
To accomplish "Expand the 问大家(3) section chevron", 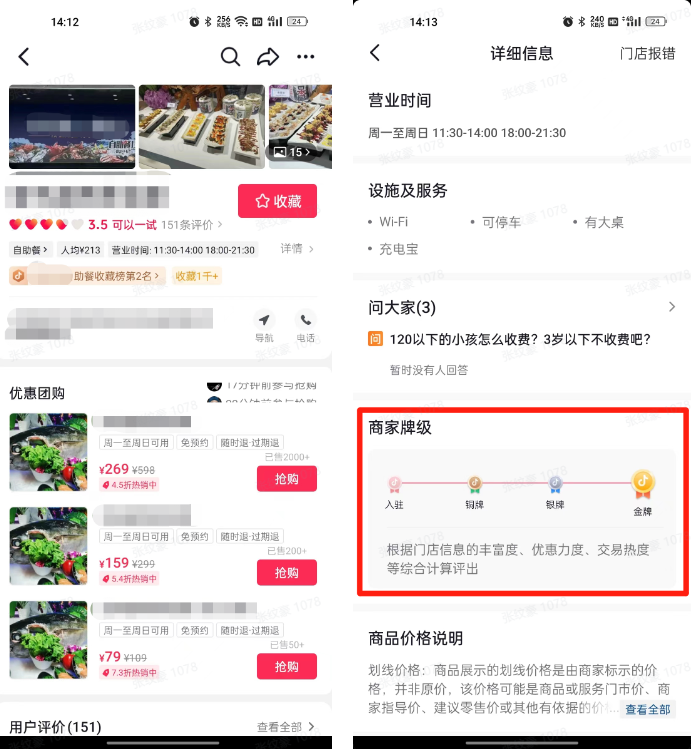I will tap(672, 307).
